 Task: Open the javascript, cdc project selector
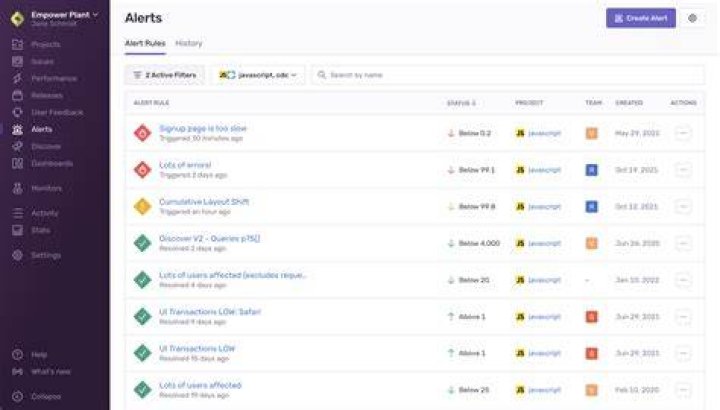[x=258, y=75]
